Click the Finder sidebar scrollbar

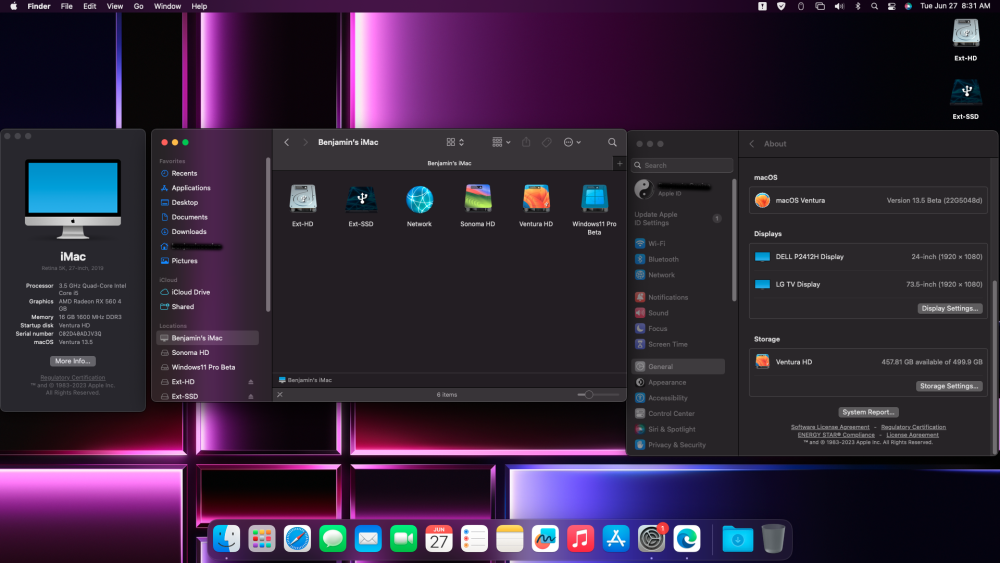click(268, 235)
